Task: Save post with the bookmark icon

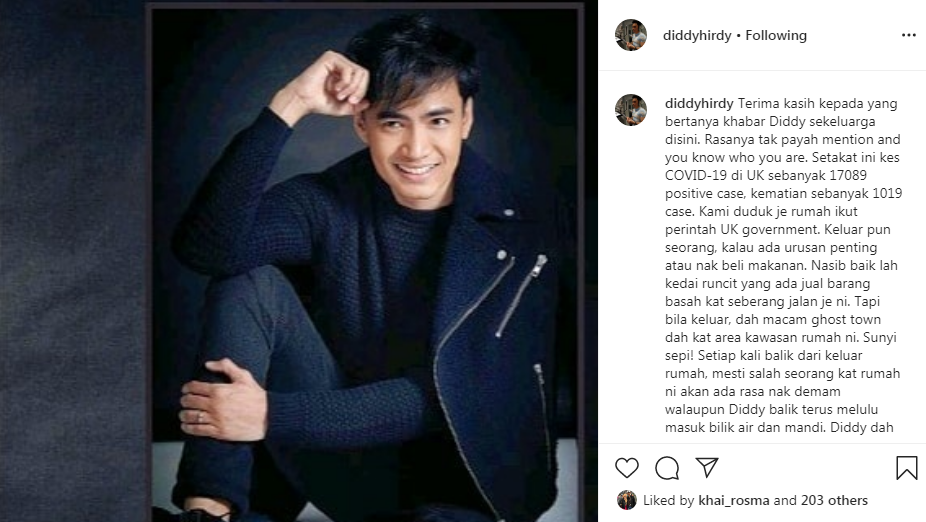Action: tap(907, 468)
